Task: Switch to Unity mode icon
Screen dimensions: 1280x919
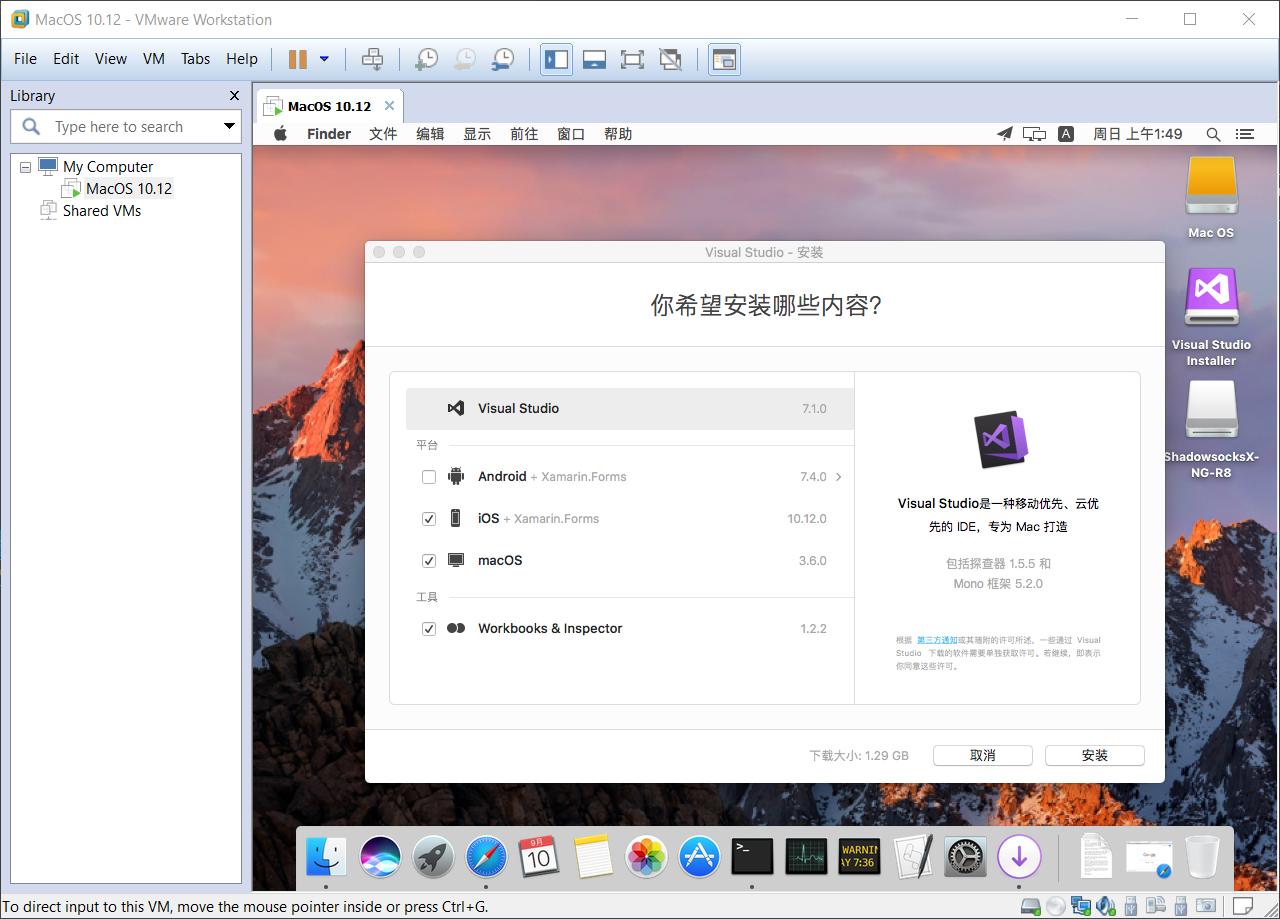Action: click(670, 59)
